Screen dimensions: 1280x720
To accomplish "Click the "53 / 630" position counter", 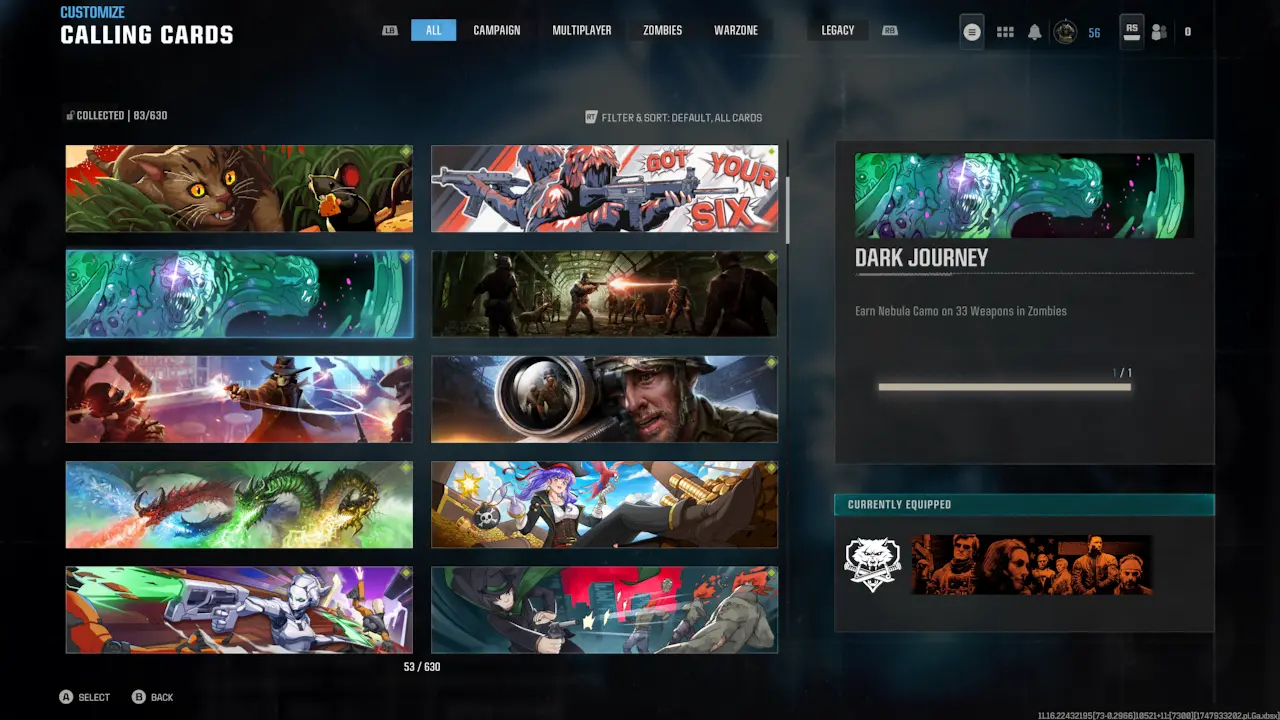I will (422, 667).
